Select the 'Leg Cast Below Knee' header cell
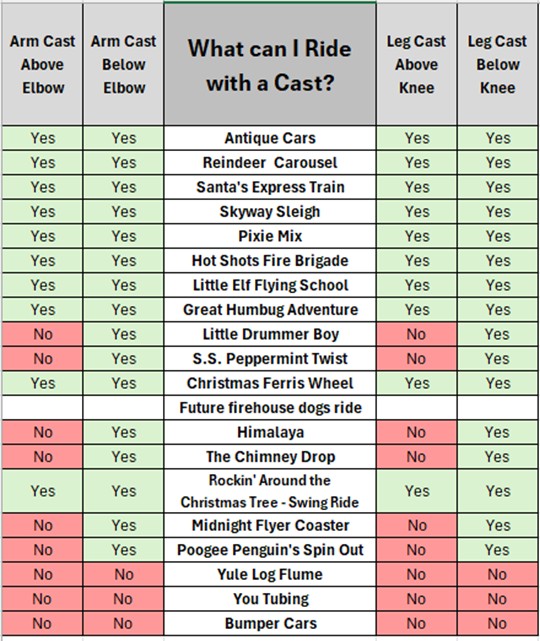 pos(497,65)
